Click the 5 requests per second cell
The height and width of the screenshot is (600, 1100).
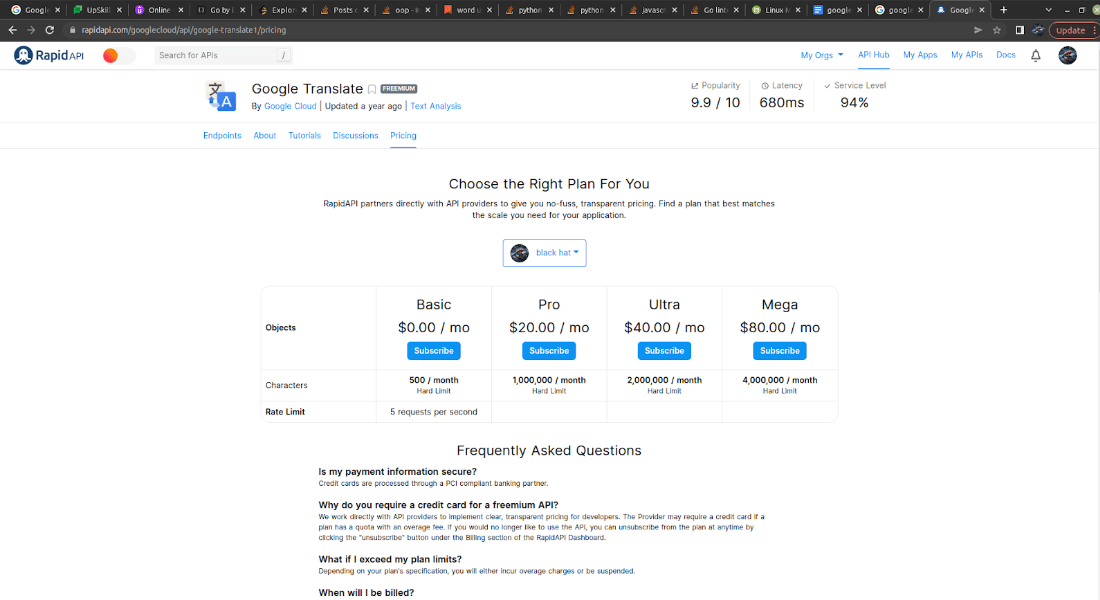(434, 412)
